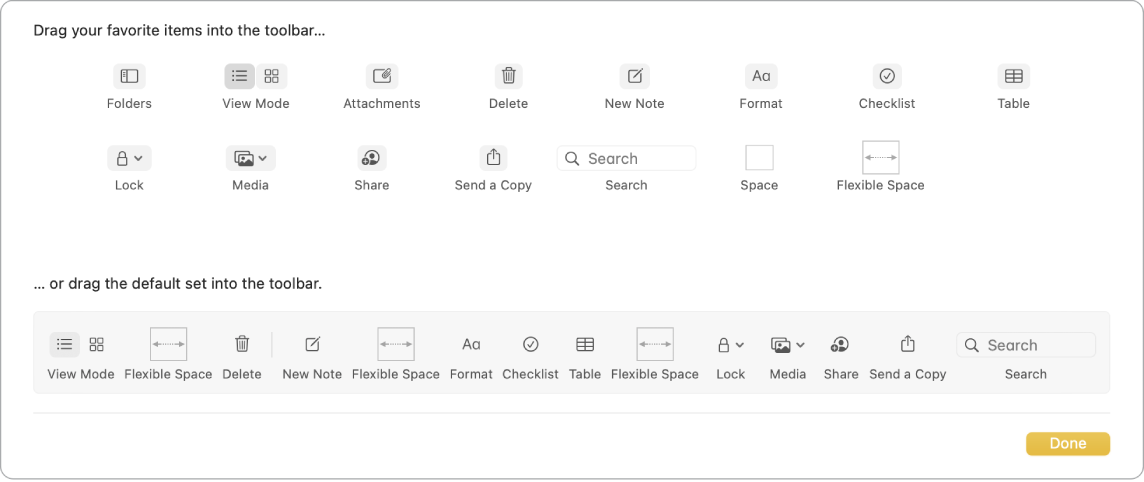This screenshot has height=482, width=1144.
Task: Click the Folders sidebar icon
Action: [x=129, y=76]
